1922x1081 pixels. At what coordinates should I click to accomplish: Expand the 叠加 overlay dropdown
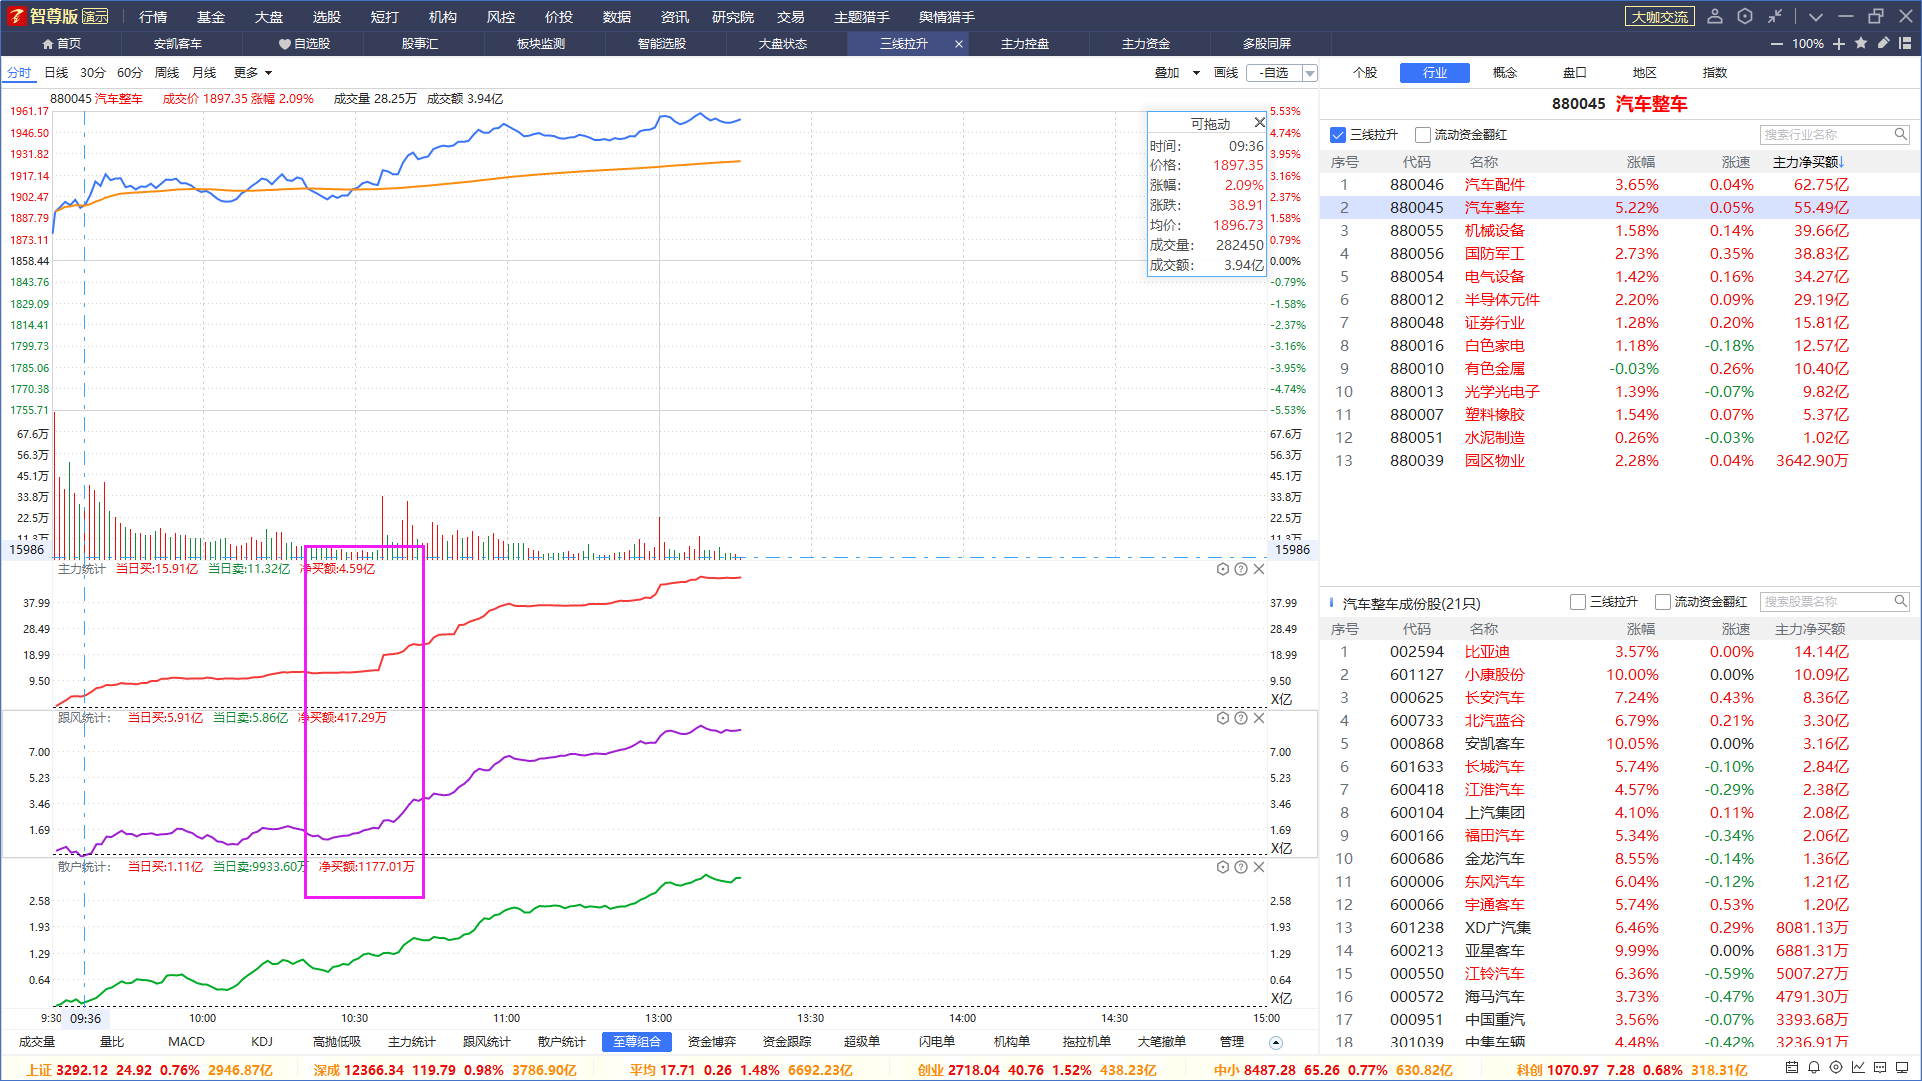pyautogui.click(x=1177, y=73)
